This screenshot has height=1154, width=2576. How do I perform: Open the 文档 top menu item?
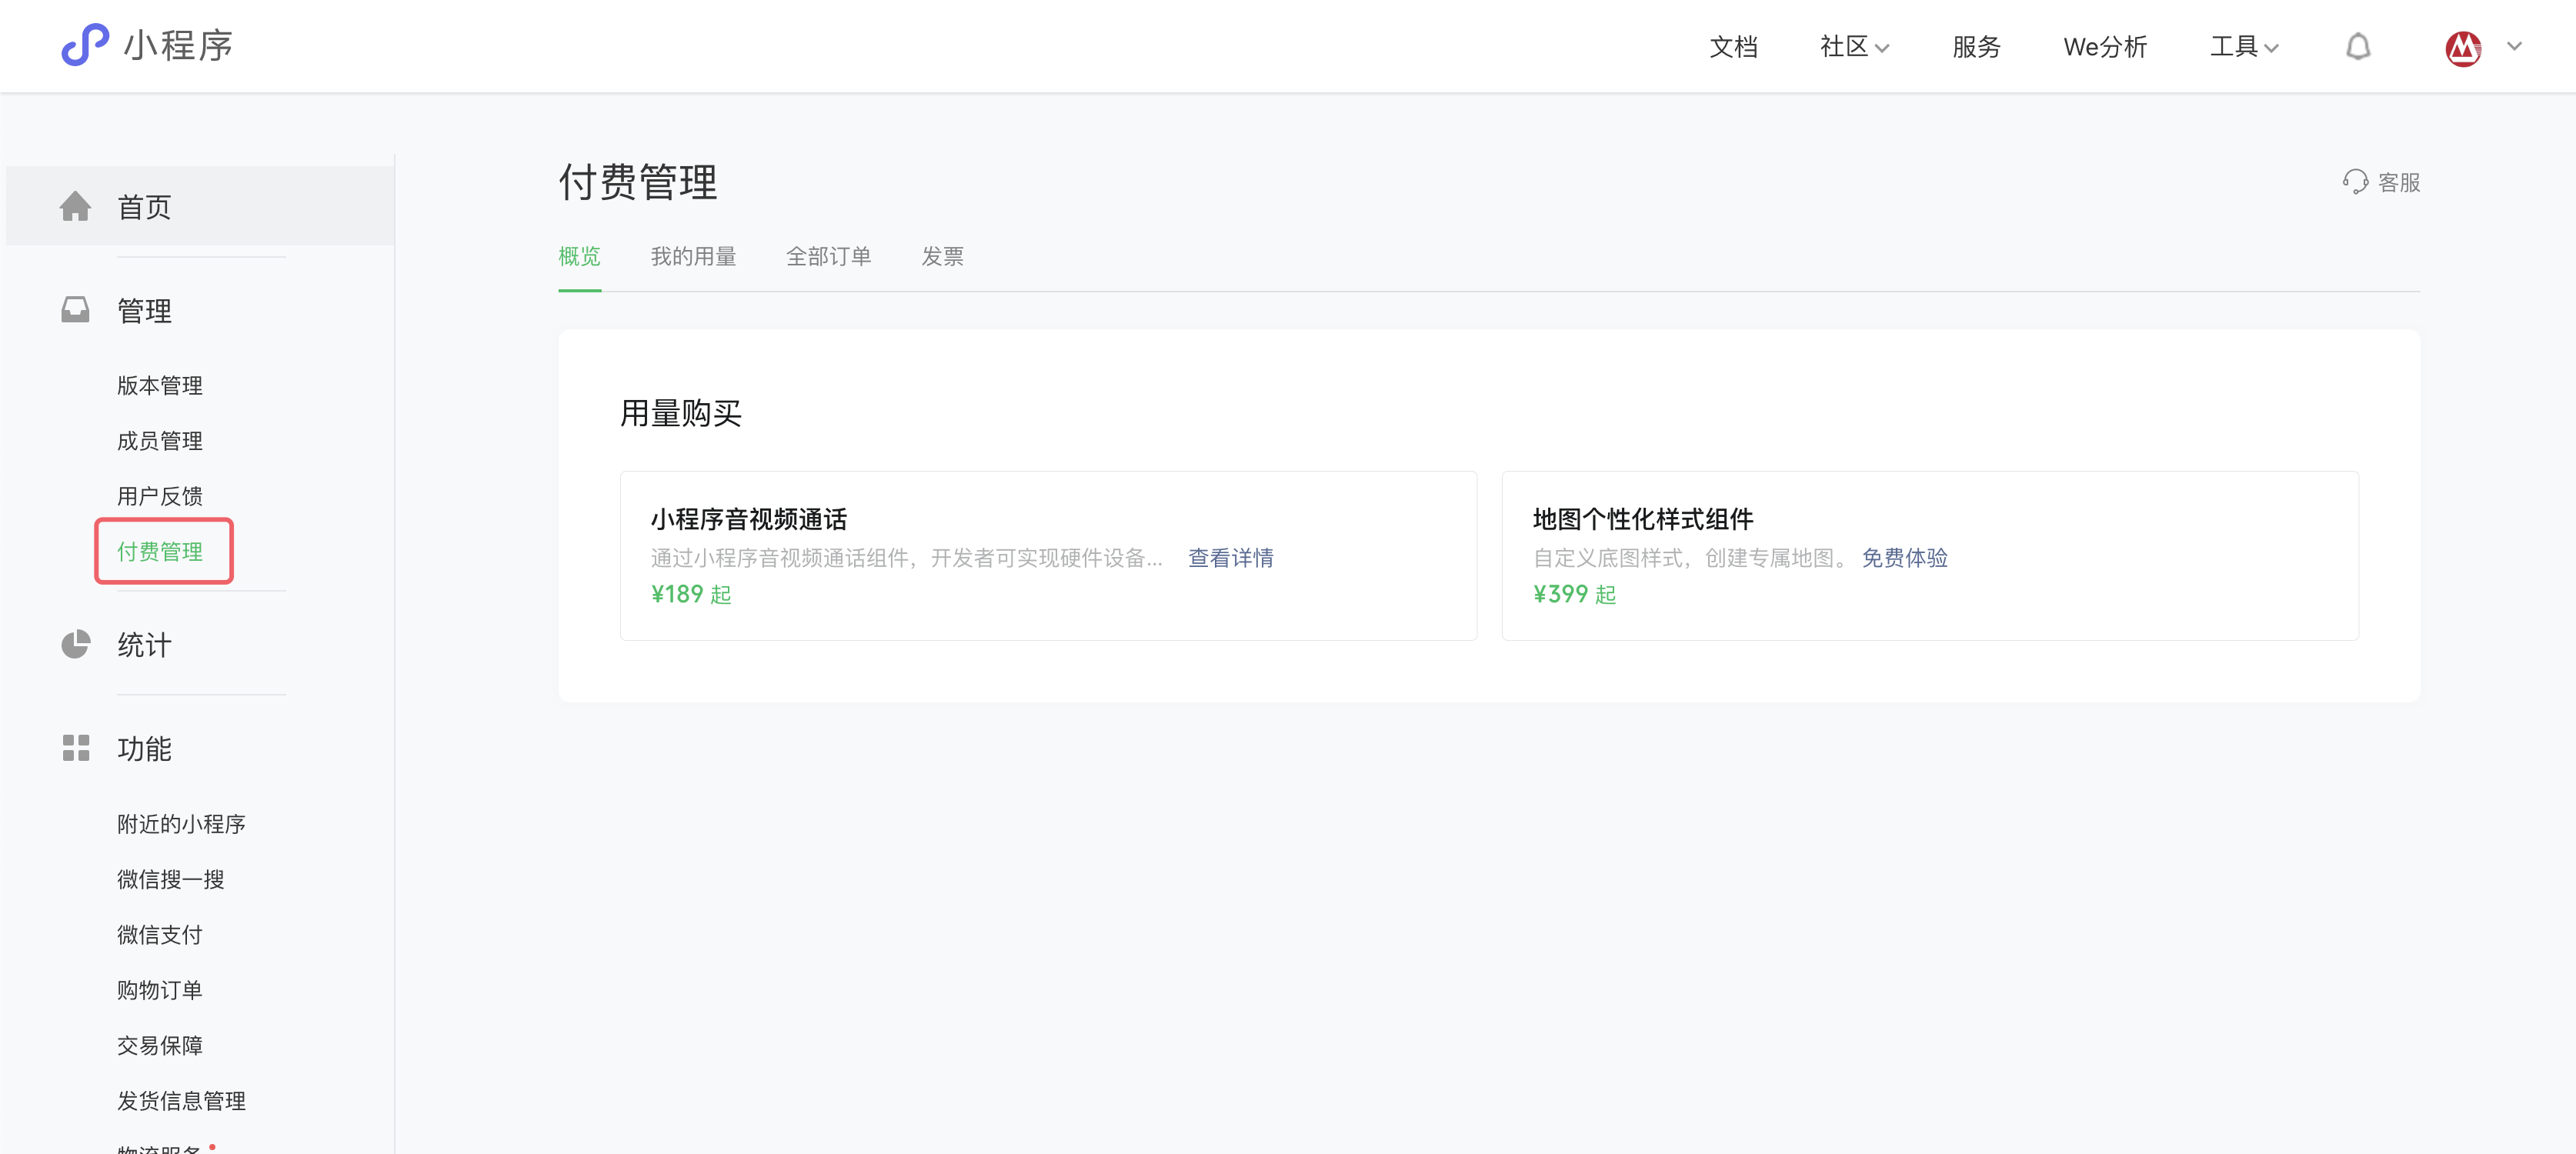pyautogui.click(x=1733, y=47)
